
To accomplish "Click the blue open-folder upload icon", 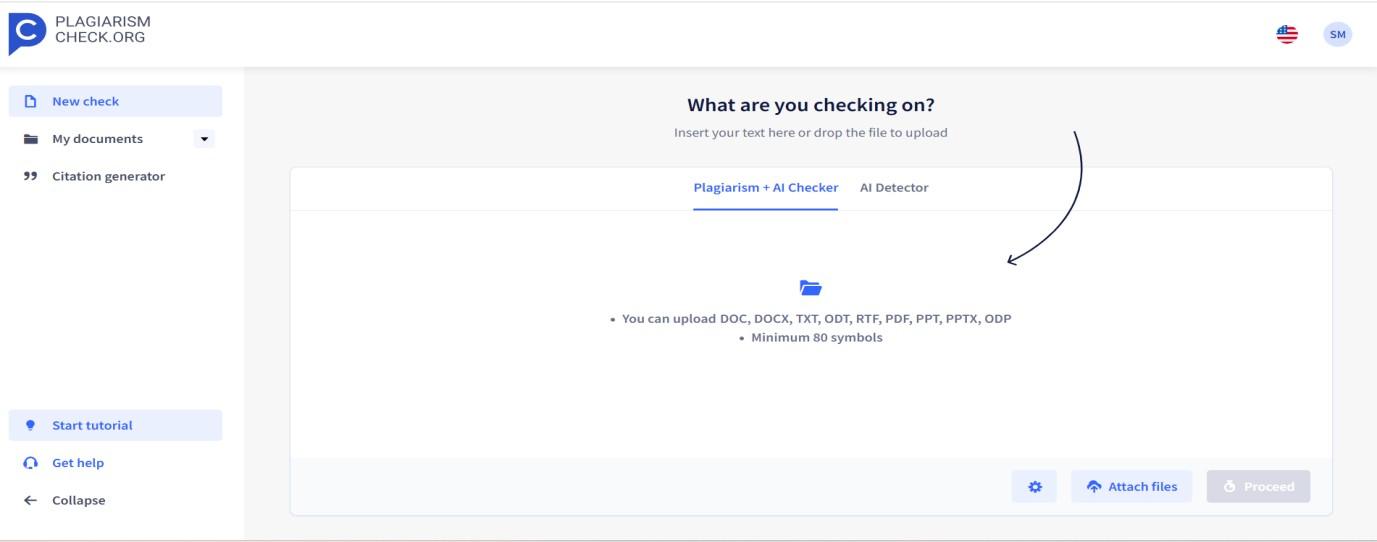I will (x=810, y=288).
